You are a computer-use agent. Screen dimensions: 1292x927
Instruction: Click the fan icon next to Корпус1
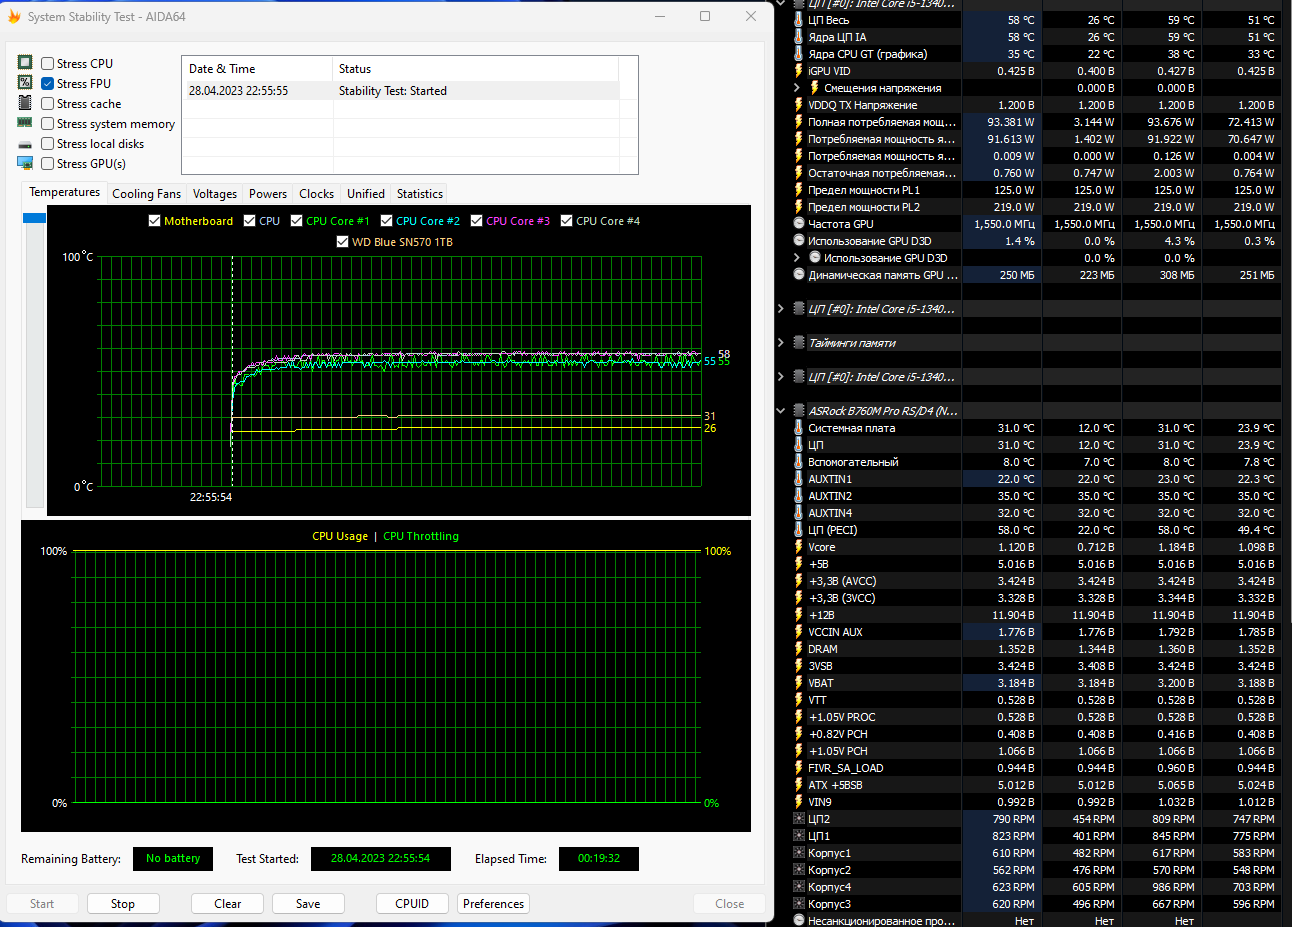coord(798,853)
